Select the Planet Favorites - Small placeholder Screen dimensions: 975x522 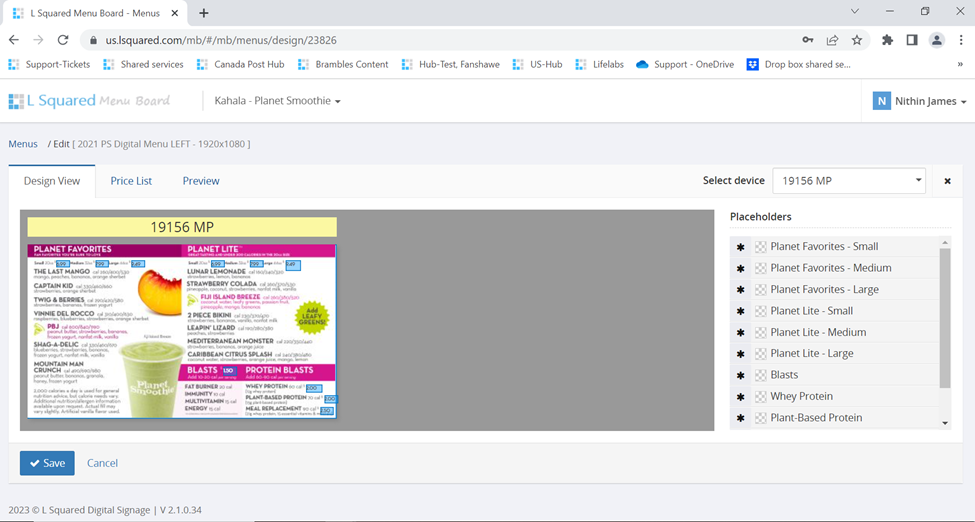pos(824,246)
